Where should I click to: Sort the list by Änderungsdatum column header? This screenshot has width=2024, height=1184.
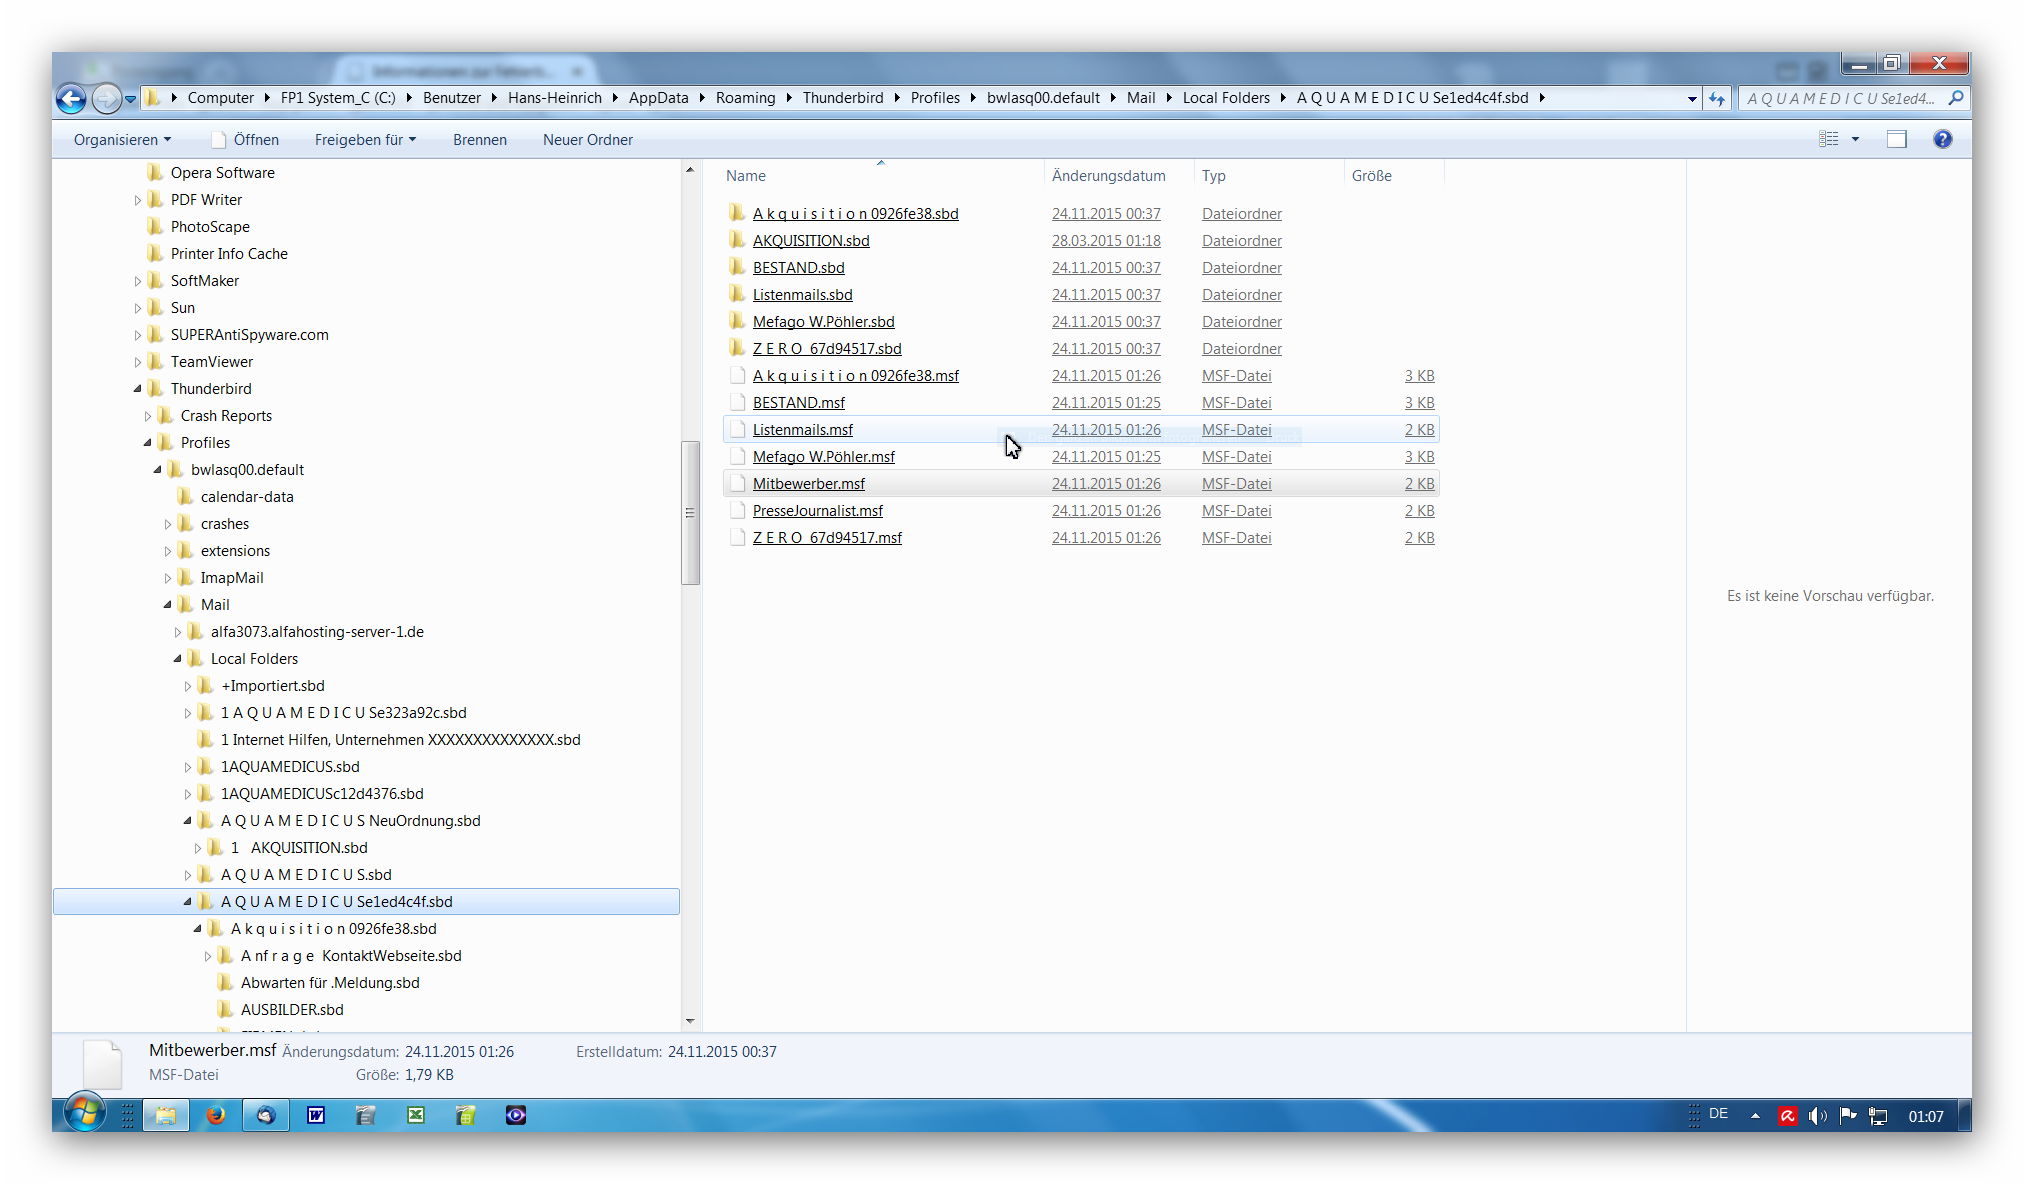pyautogui.click(x=1108, y=176)
